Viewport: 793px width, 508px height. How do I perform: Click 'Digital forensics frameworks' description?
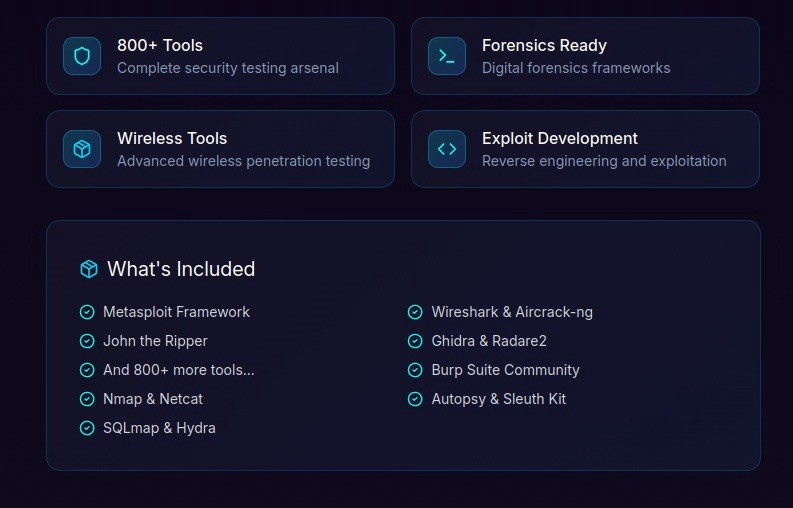[576, 68]
